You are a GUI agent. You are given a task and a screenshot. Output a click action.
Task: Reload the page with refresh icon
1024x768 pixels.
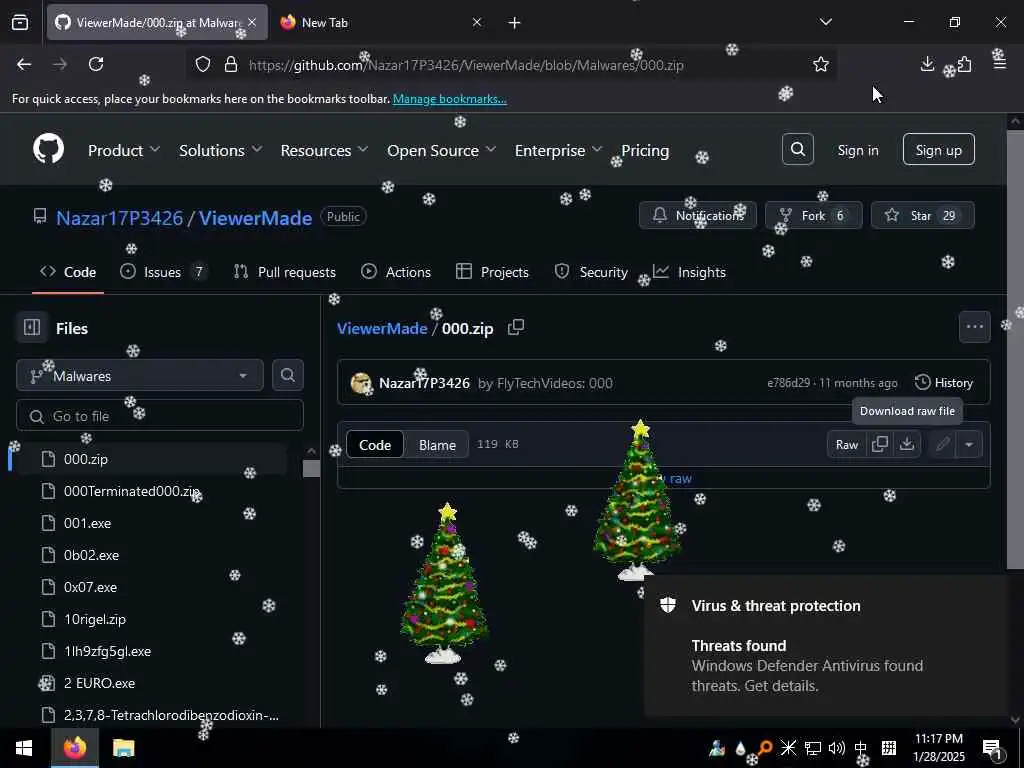point(96,64)
